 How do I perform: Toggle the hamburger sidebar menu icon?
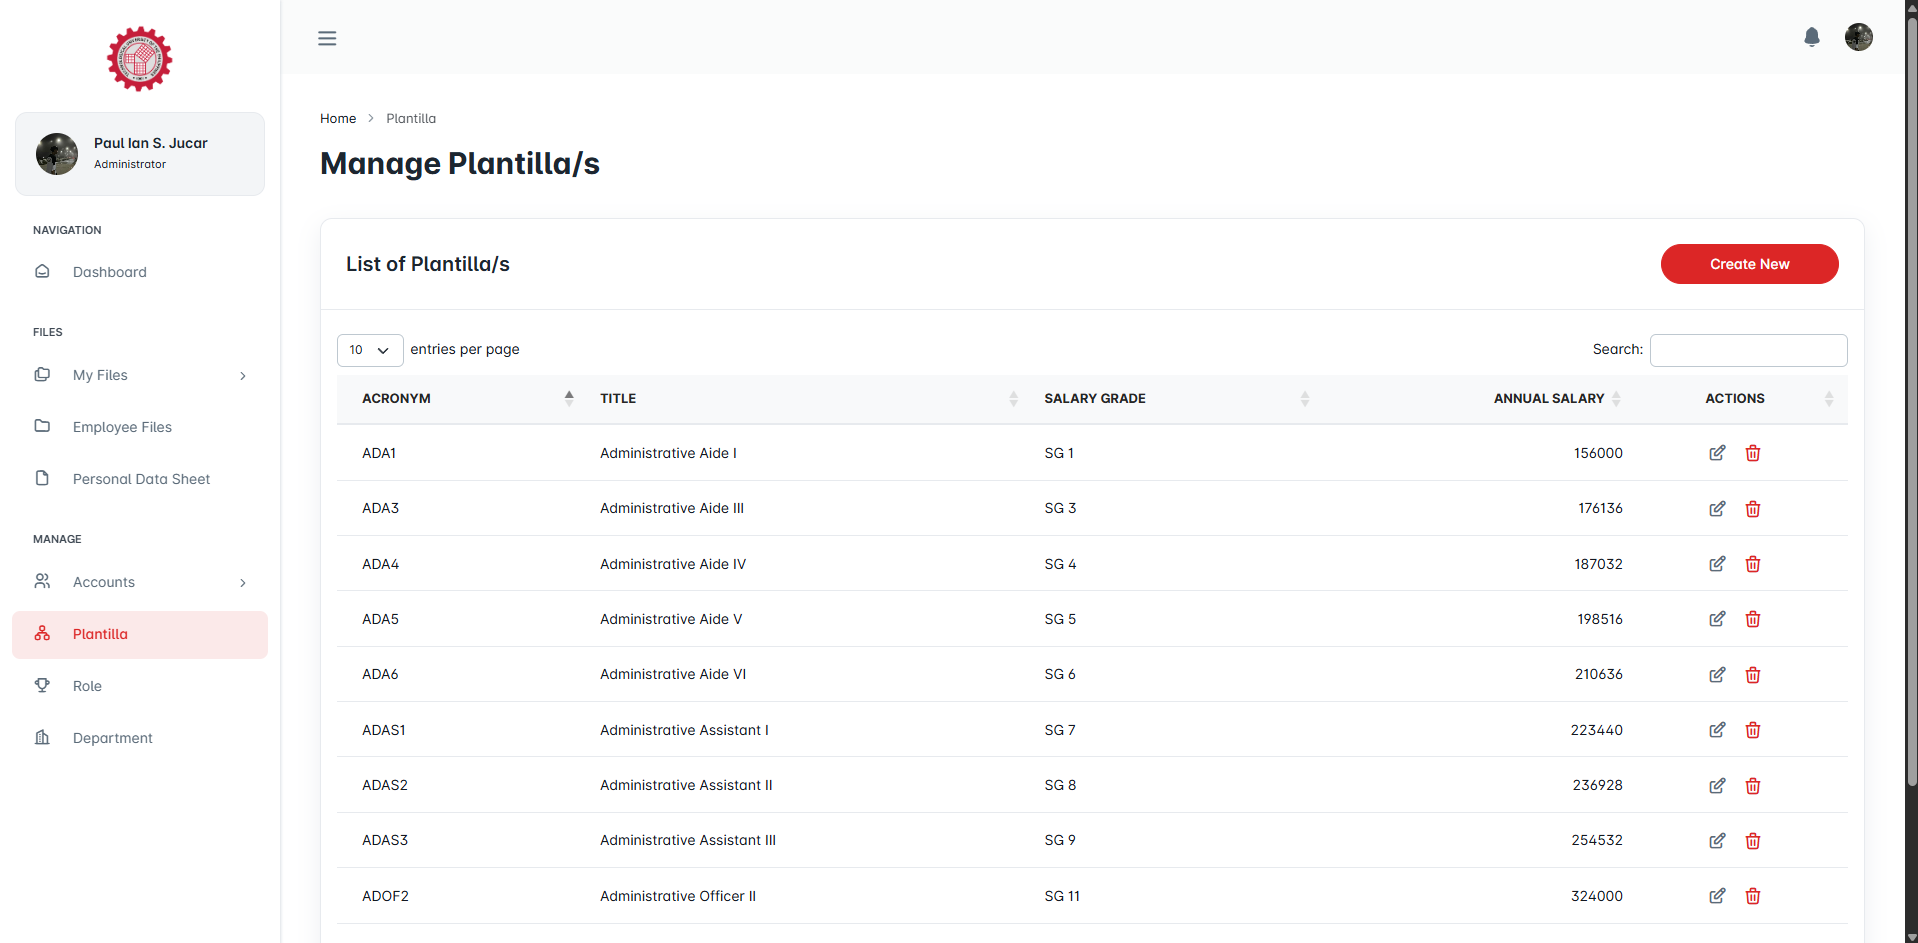(x=327, y=38)
